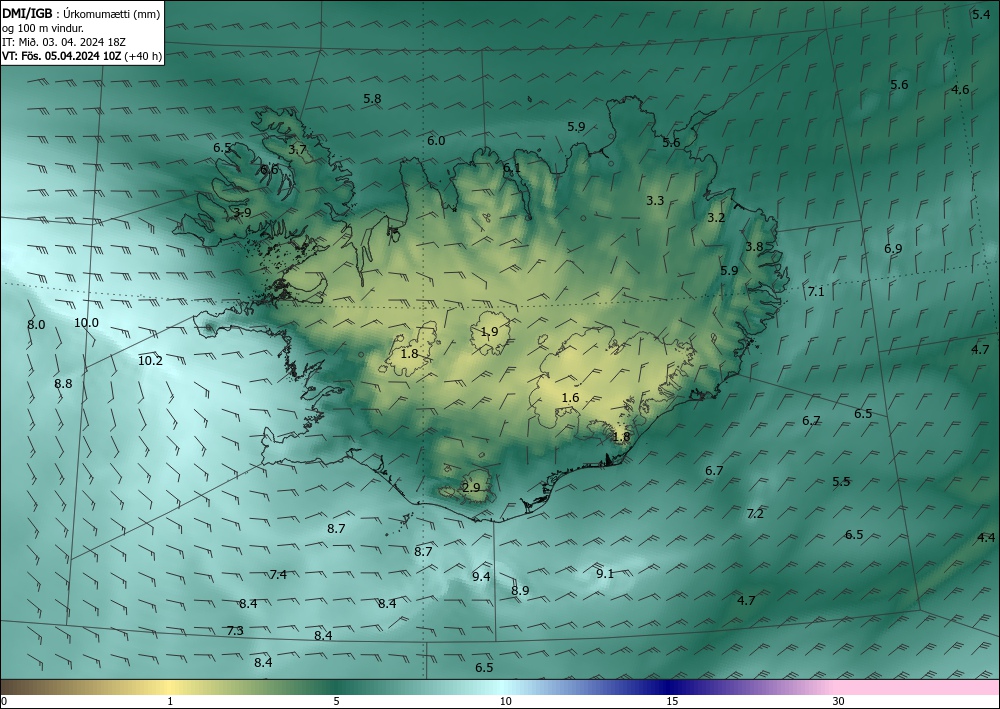Viewport: 1000px width, 709px height.
Task: Click the 3.9 value
Action: point(242,213)
